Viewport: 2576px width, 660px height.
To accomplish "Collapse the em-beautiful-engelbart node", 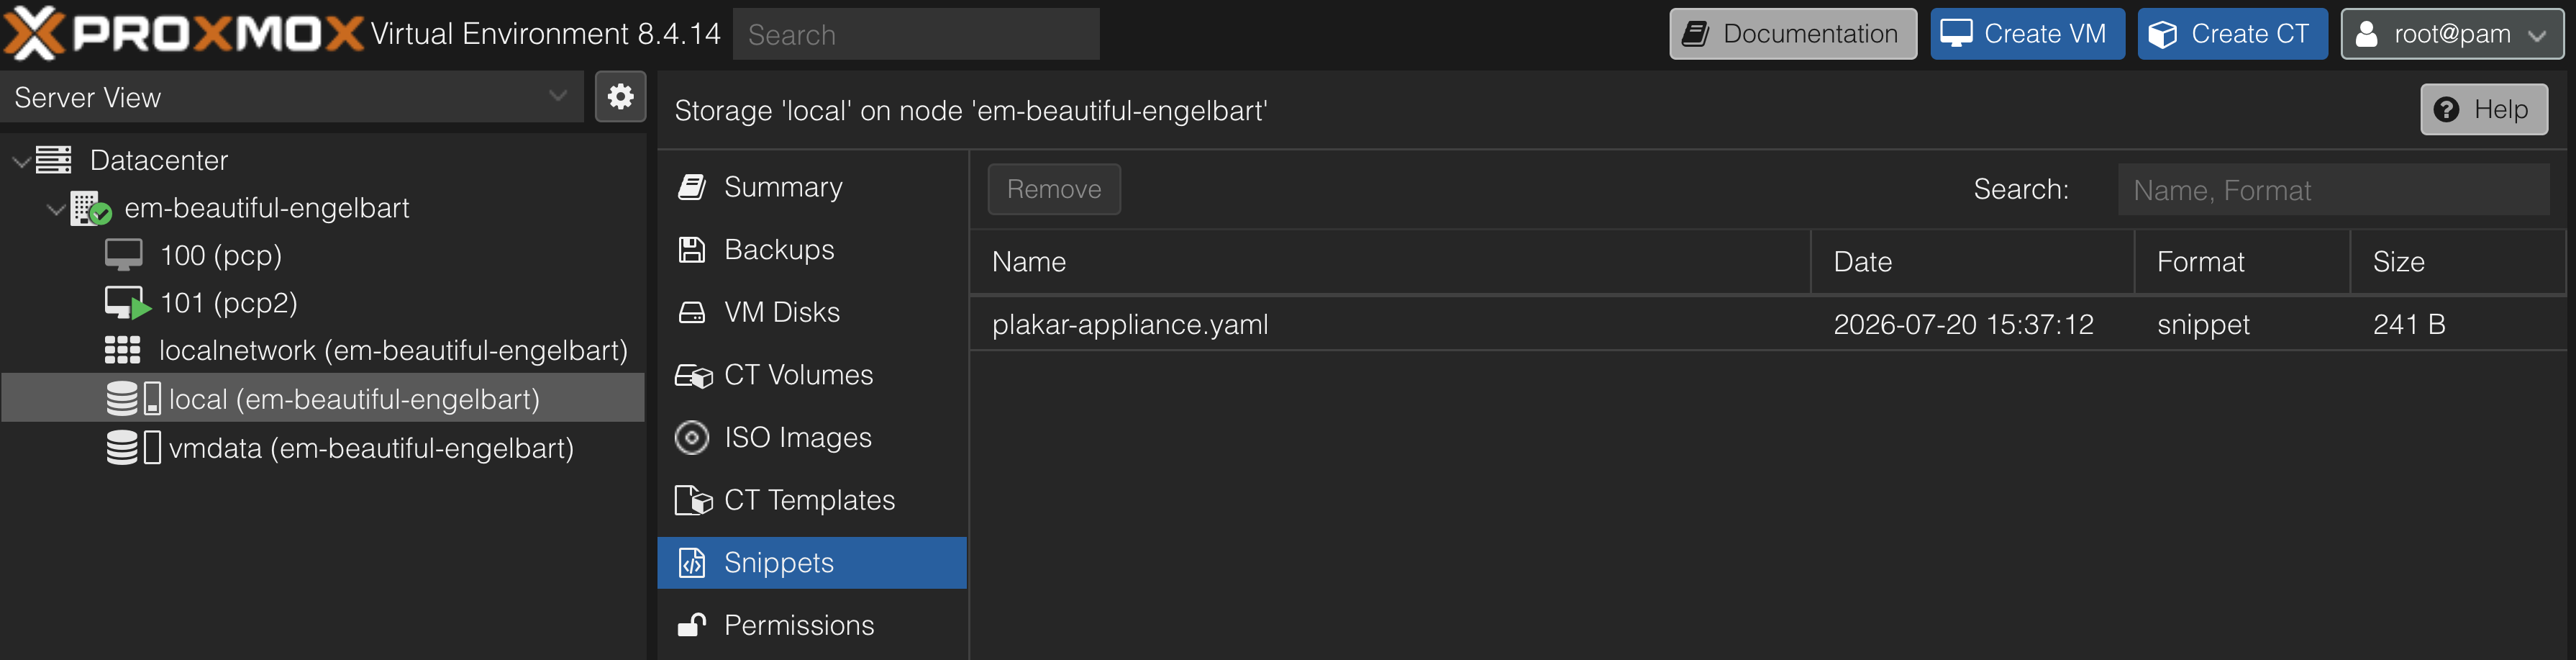I will (x=56, y=209).
